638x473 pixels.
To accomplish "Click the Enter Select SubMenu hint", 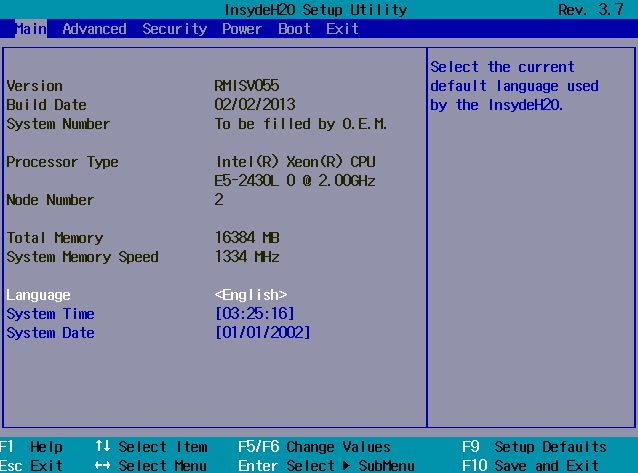I will 326,465.
